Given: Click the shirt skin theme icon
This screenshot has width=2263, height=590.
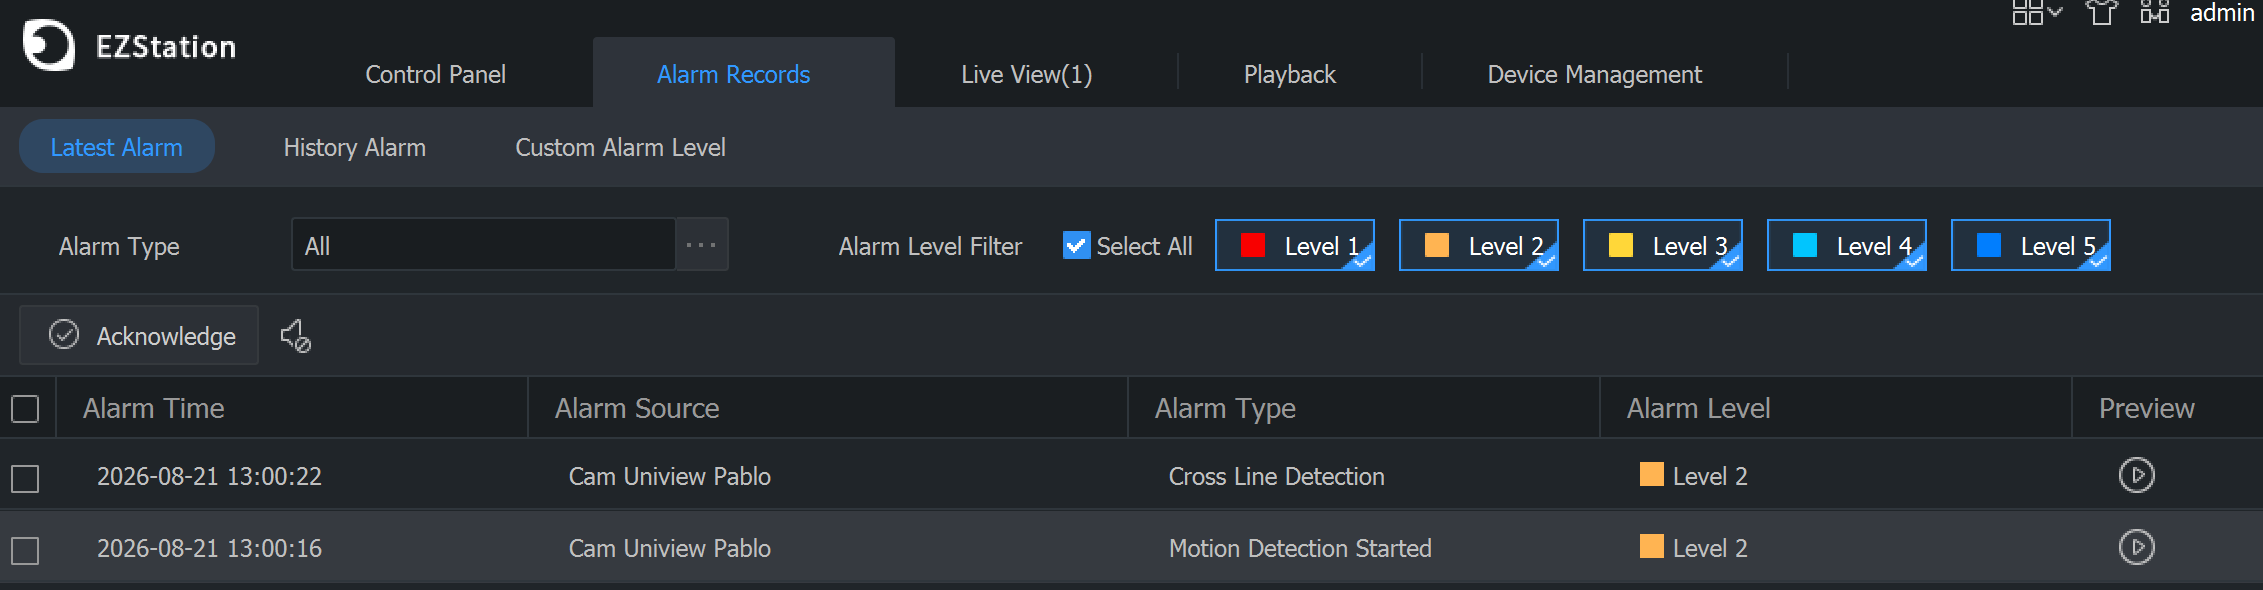Looking at the screenshot, I should point(2101,12).
